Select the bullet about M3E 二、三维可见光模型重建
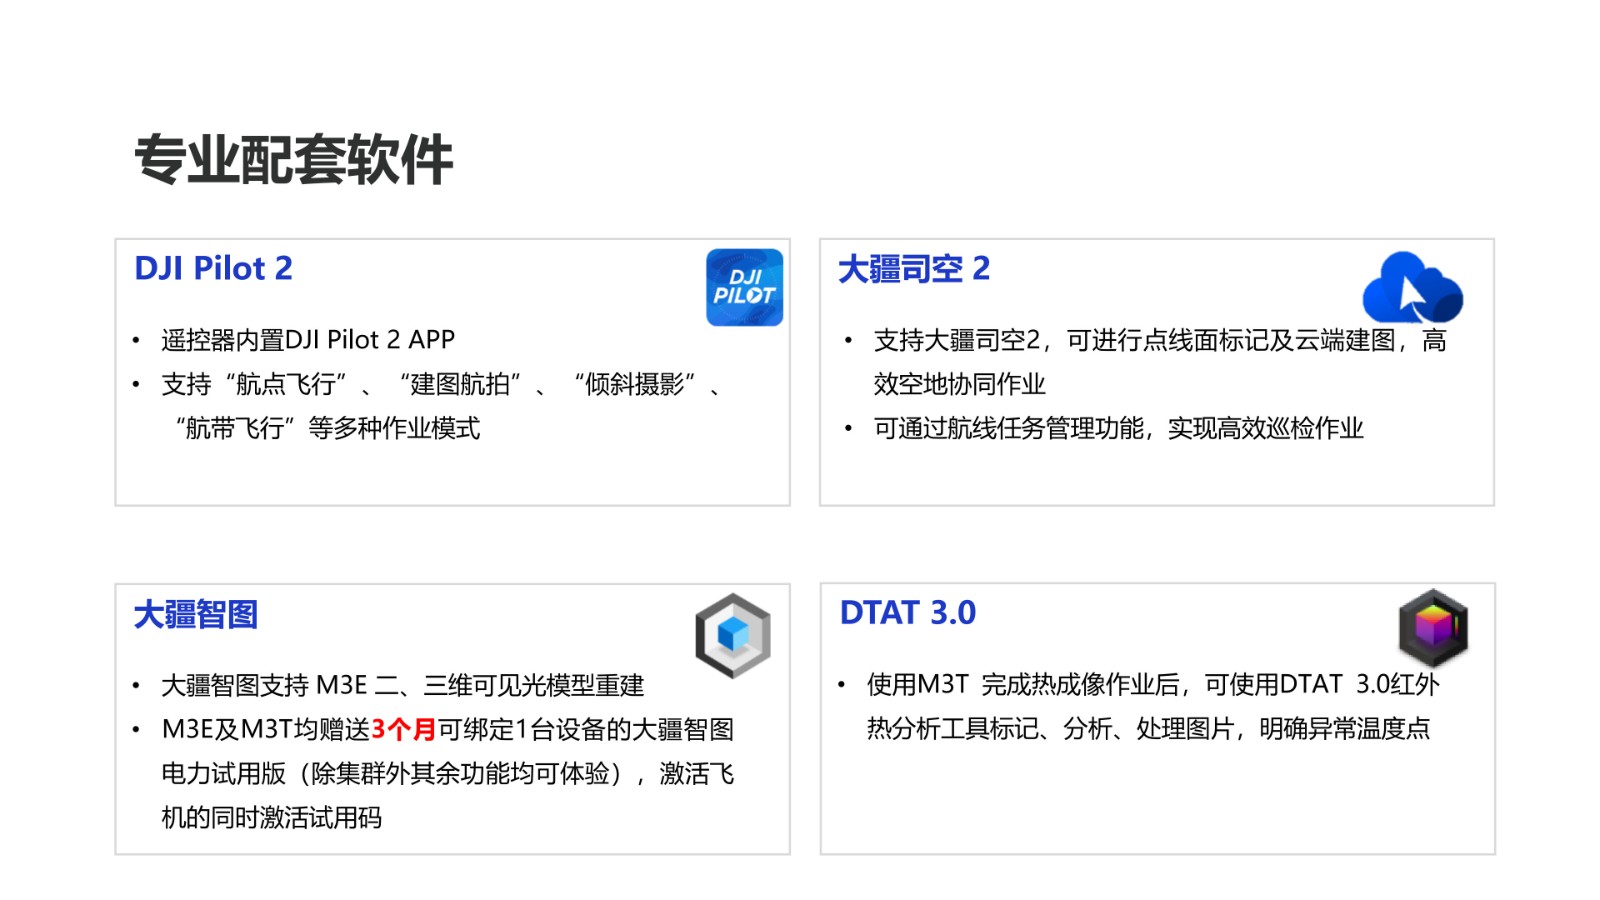1600x900 pixels. (x=402, y=685)
